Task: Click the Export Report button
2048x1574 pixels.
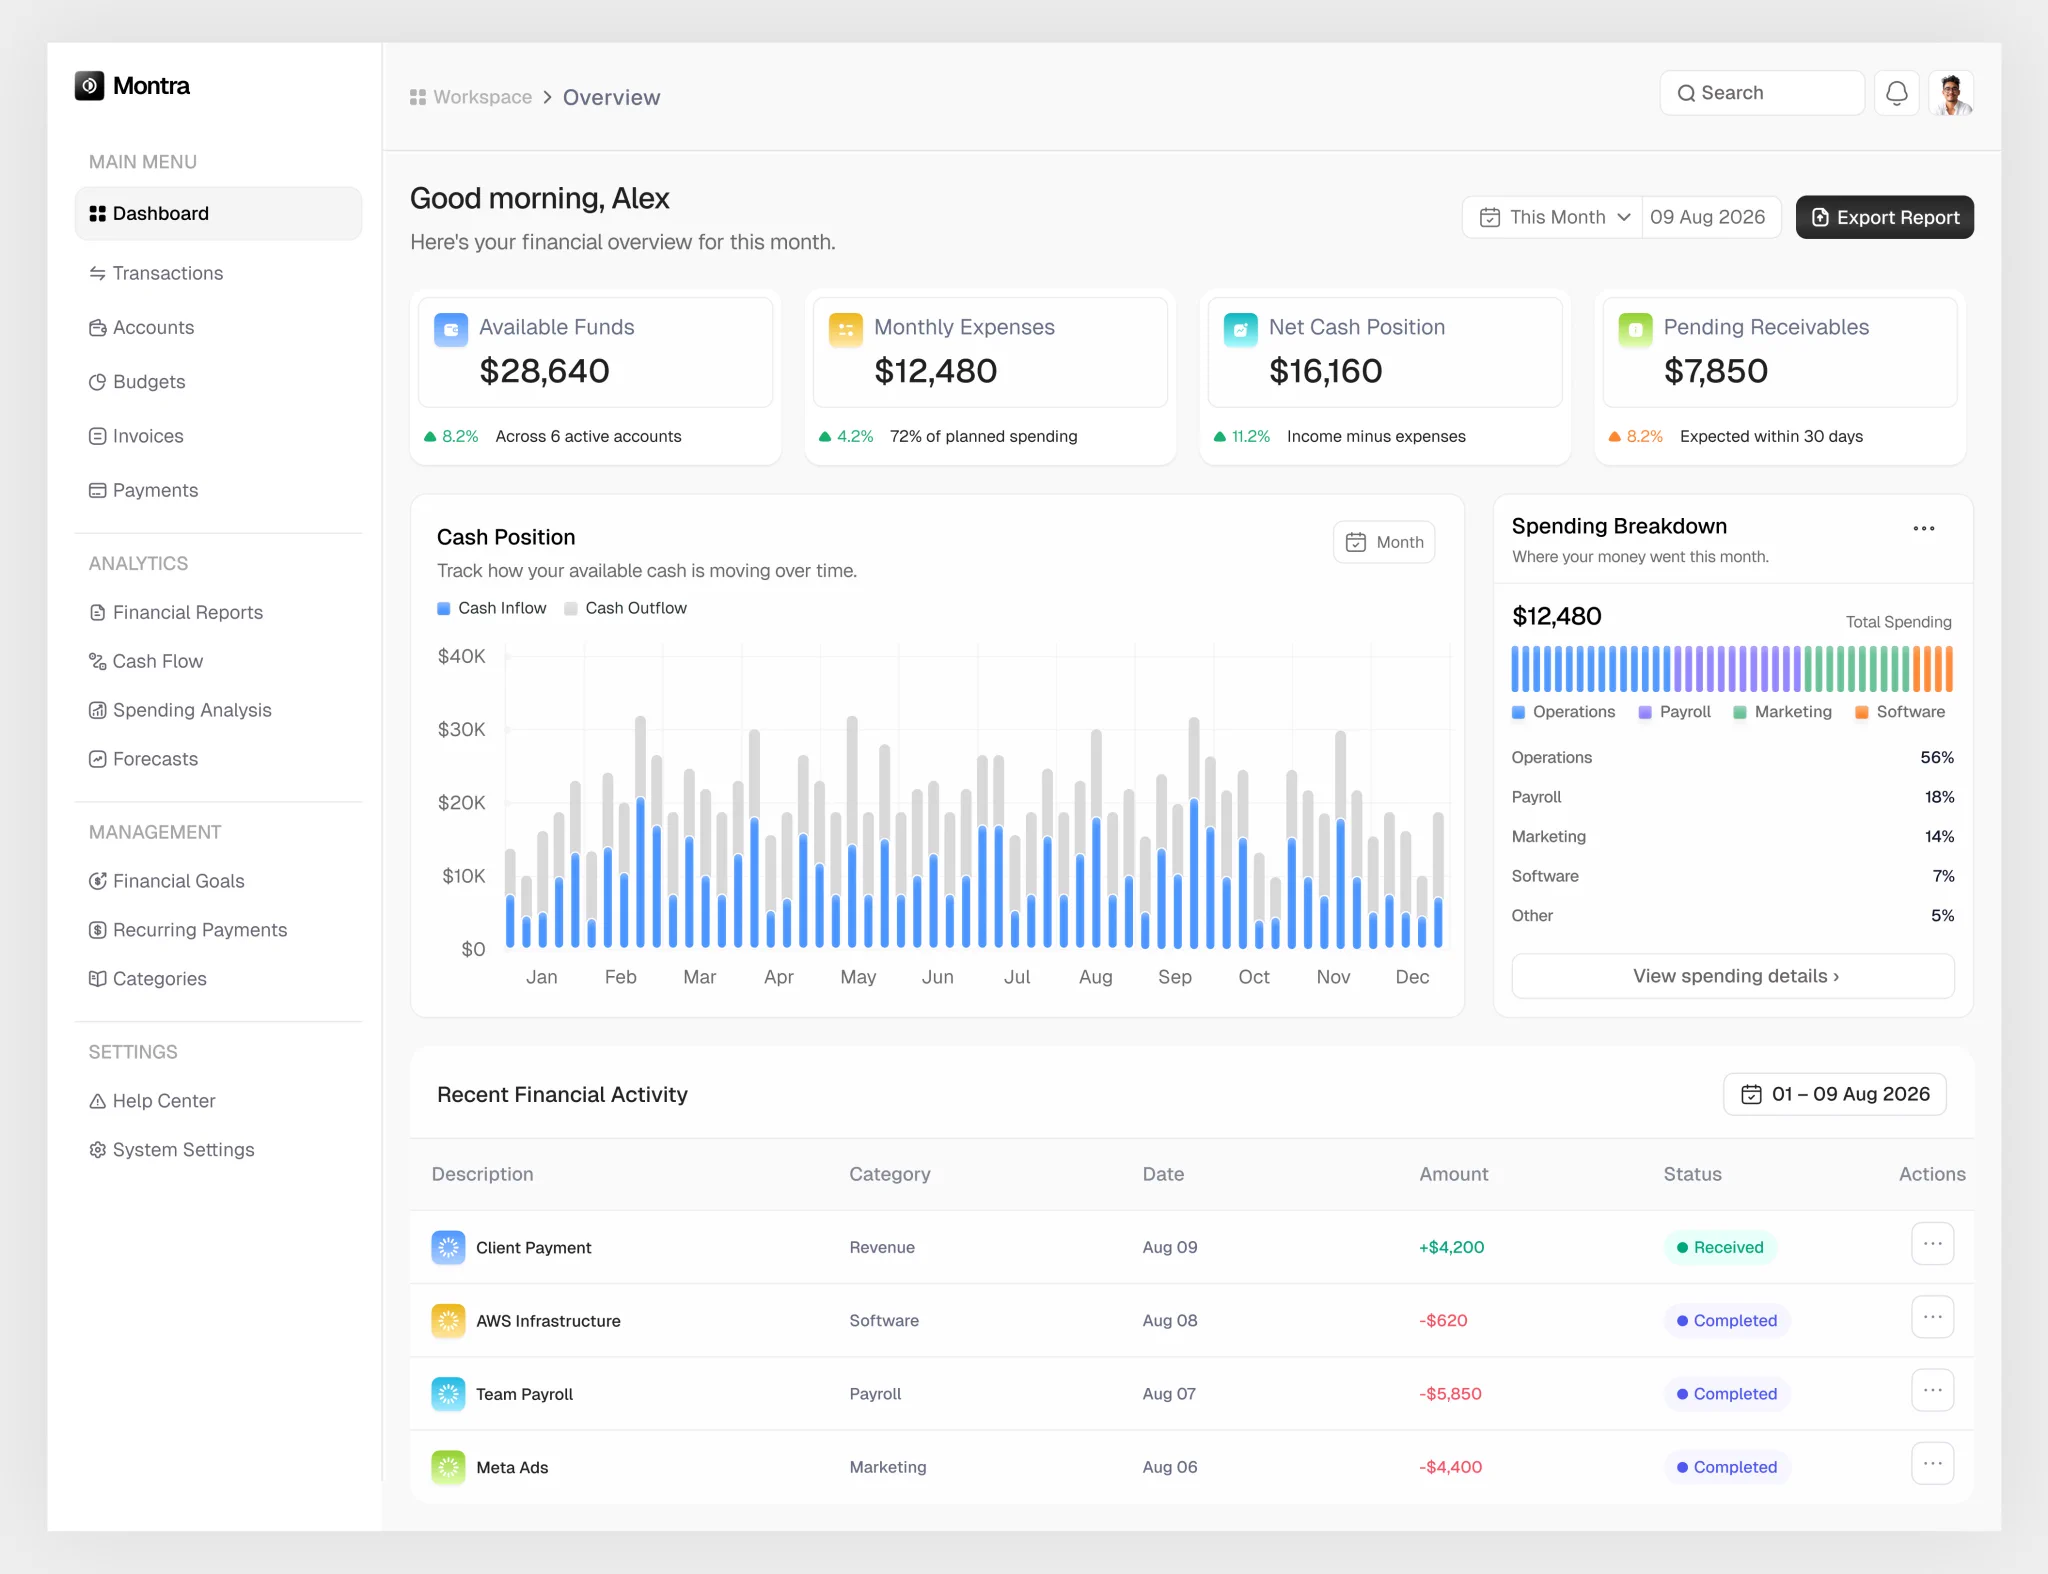Action: click(1884, 217)
